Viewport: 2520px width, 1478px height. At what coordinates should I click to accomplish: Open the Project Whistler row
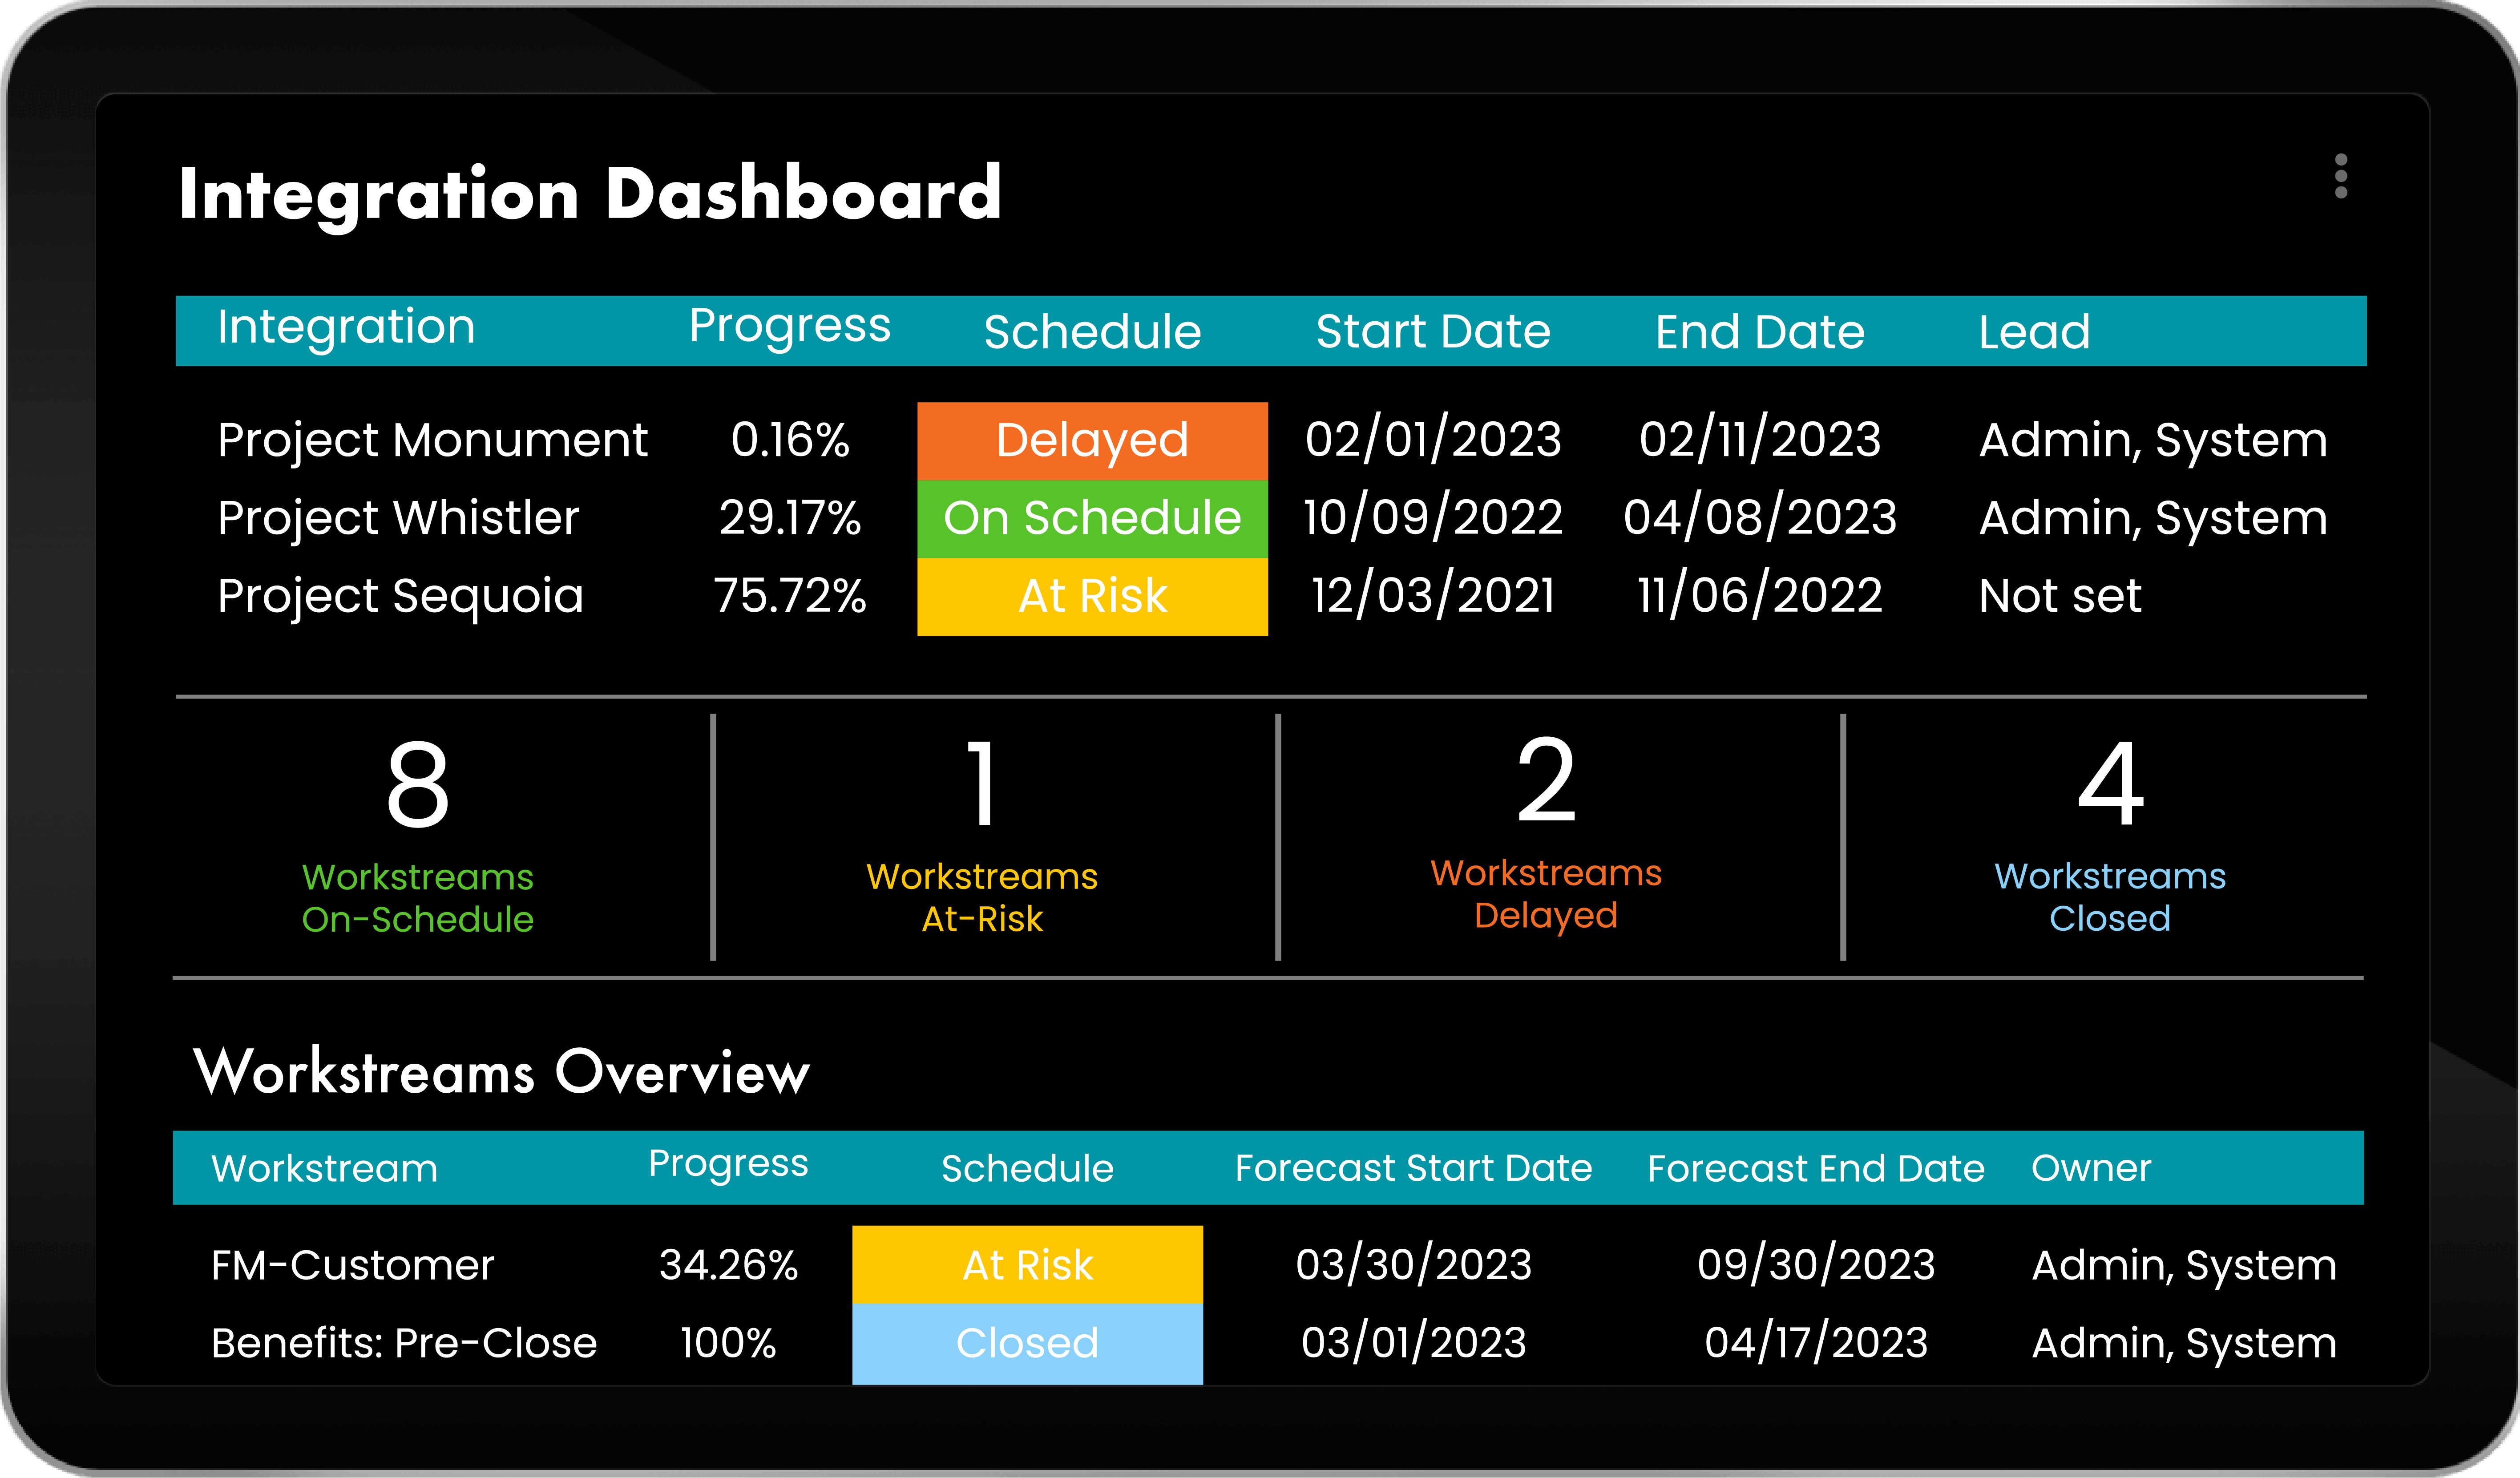[x=398, y=518]
